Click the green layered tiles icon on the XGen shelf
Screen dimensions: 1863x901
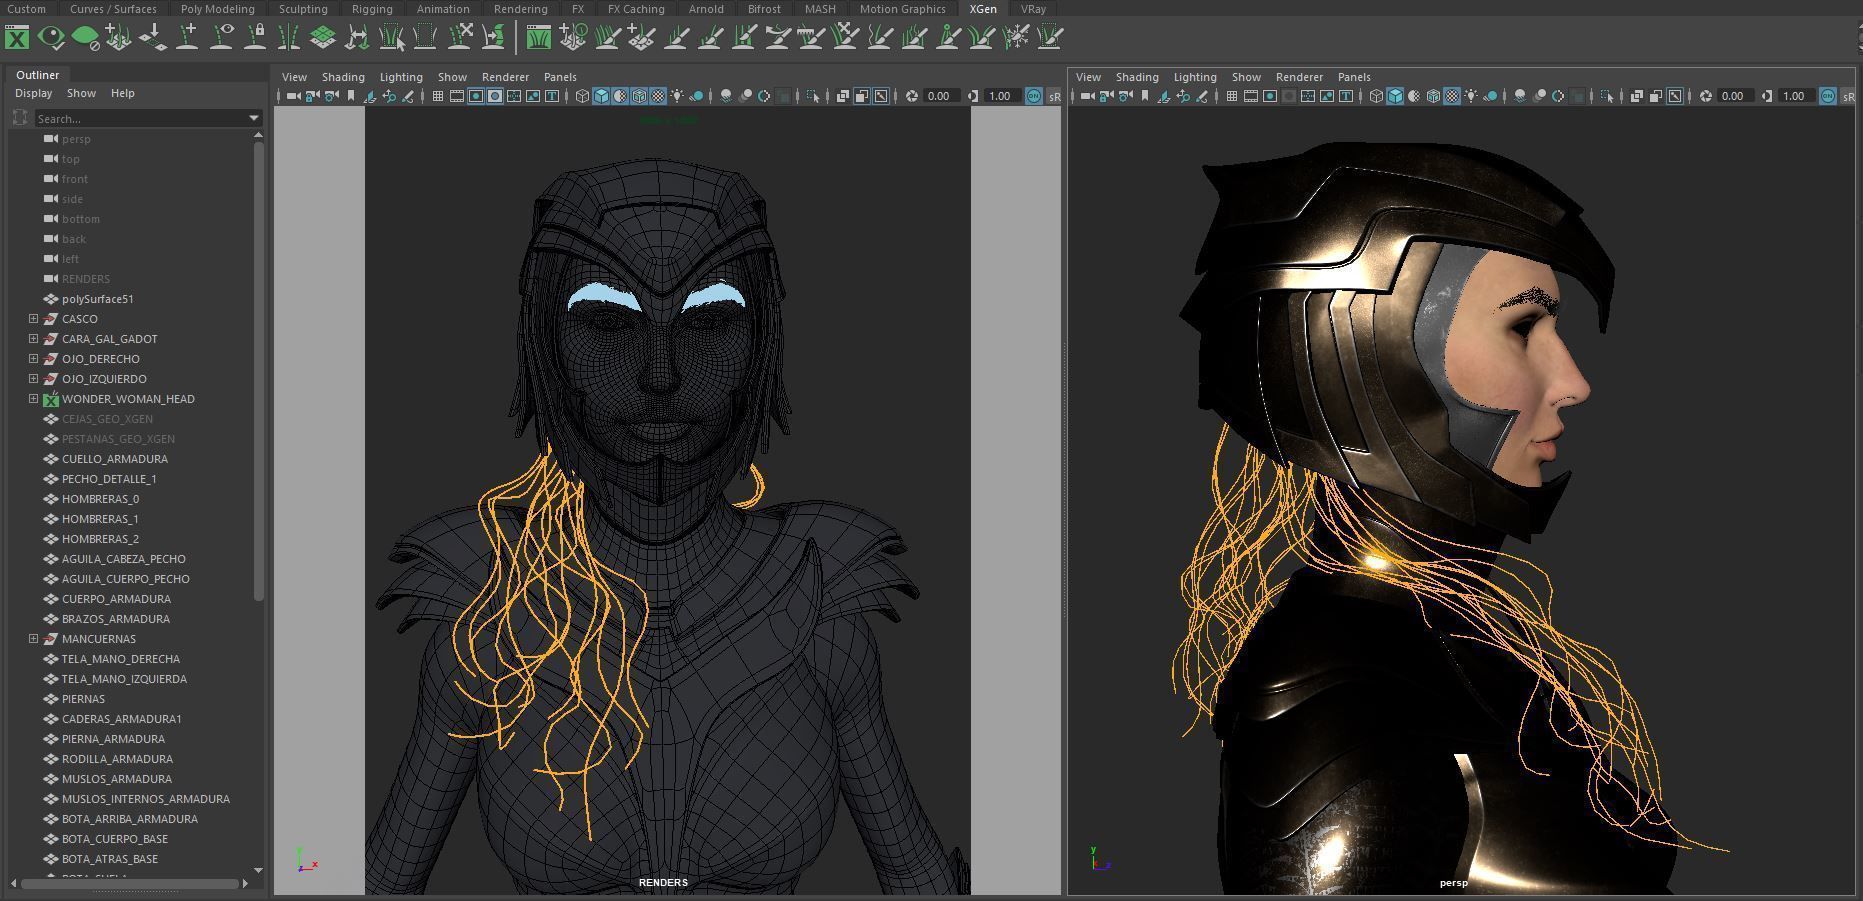pyautogui.click(x=322, y=38)
